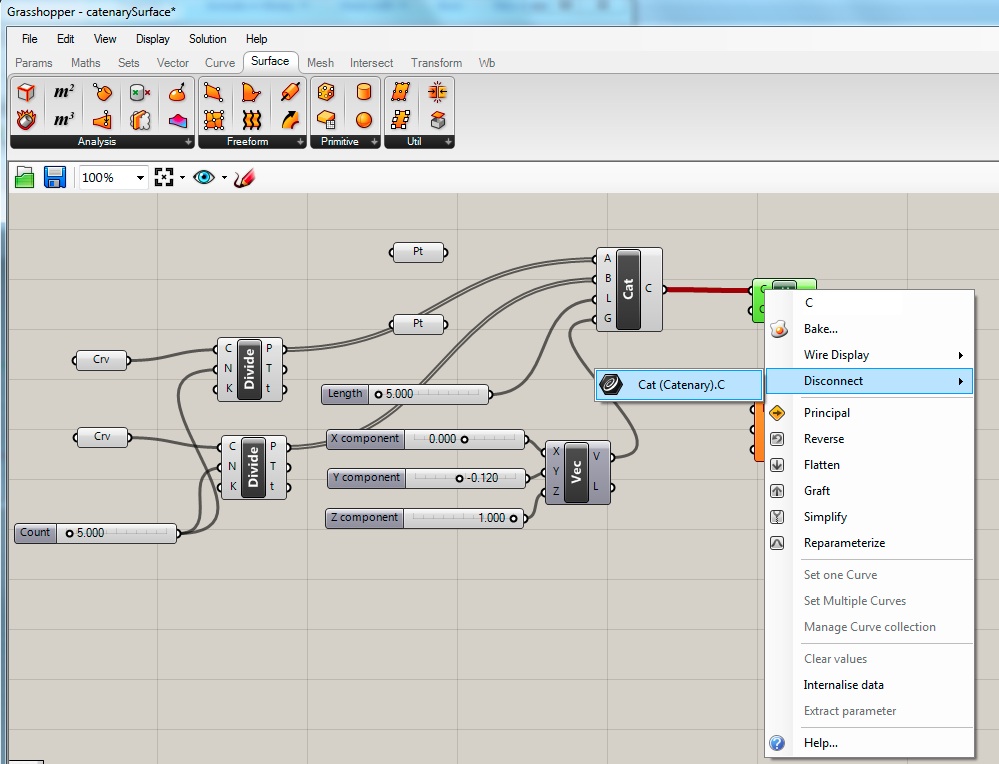Click the Zoom Extents icon
The image size is (999, 764).
click(x=164, y=178)
